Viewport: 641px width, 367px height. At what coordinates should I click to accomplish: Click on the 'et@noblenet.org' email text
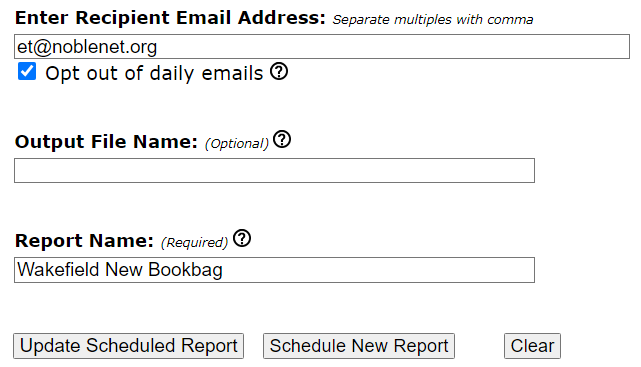click(x=87, y=47)
